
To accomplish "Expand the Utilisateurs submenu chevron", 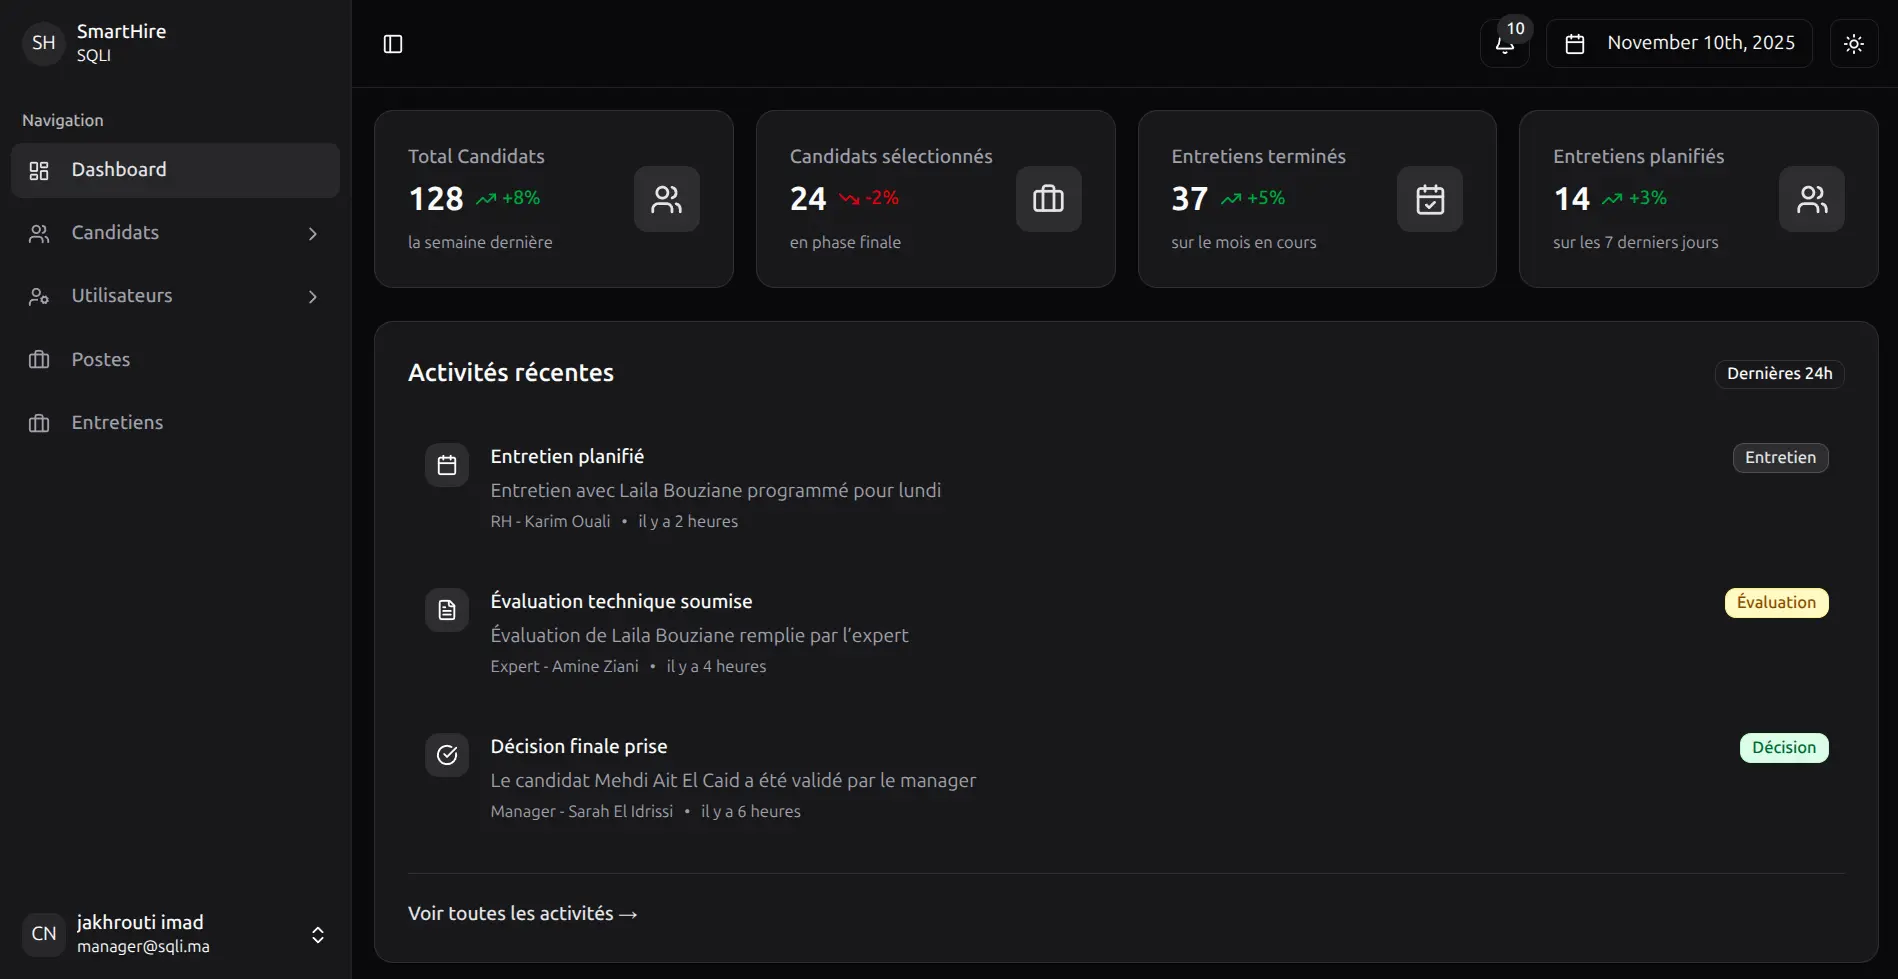I will coord(313,297).
